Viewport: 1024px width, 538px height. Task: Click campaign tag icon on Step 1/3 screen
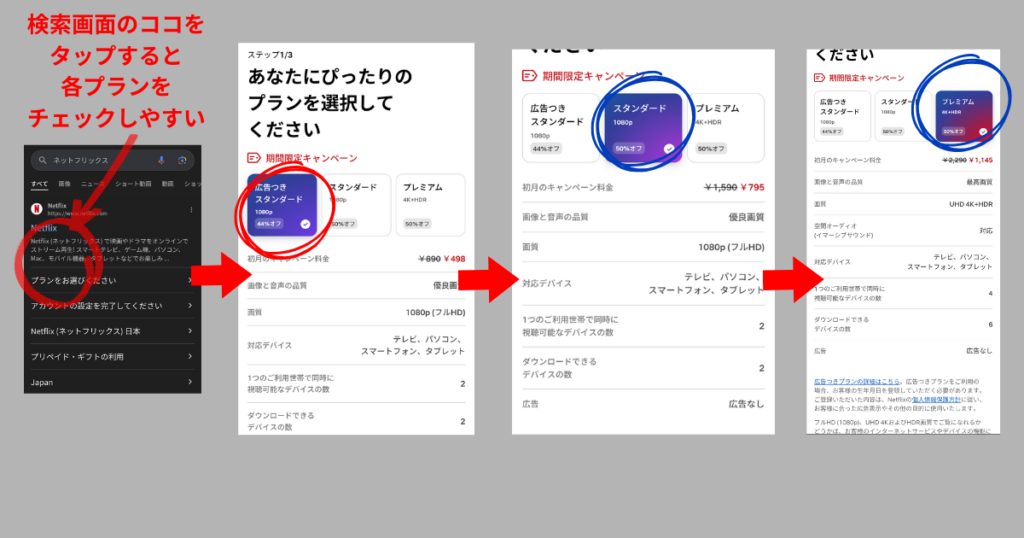[x=255, y=158]
